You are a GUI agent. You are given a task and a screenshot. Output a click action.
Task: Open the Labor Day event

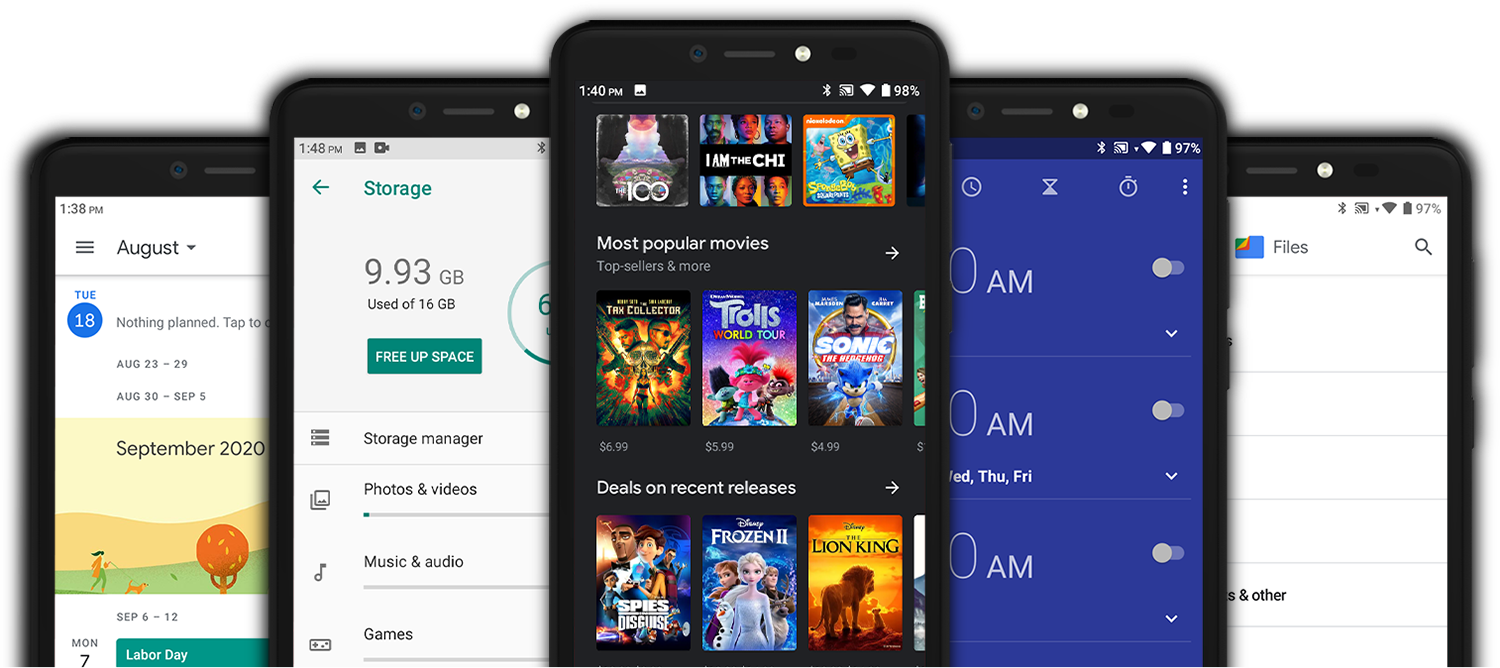pyautogui.click(x=192, y=654)
